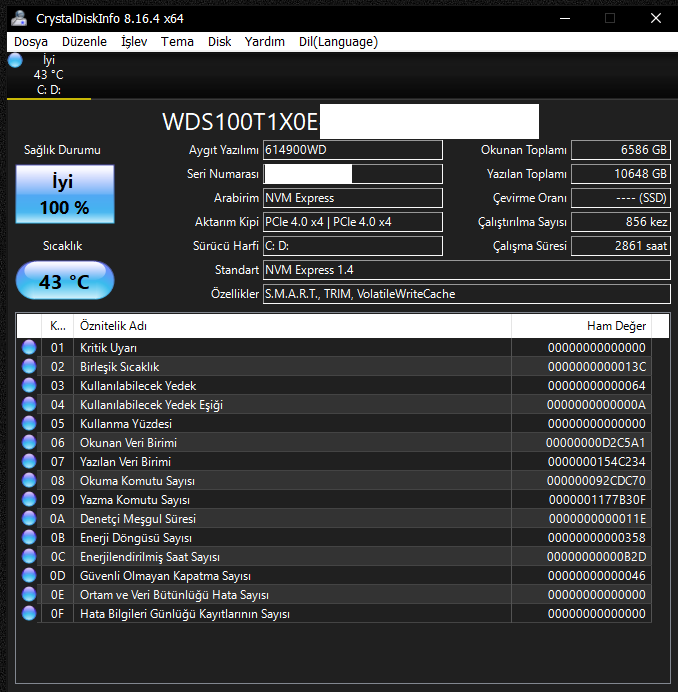The image size is (678, 692).
Task: Select the Birleşik Sıcaklık attribute name
Action: coord(119,367)
